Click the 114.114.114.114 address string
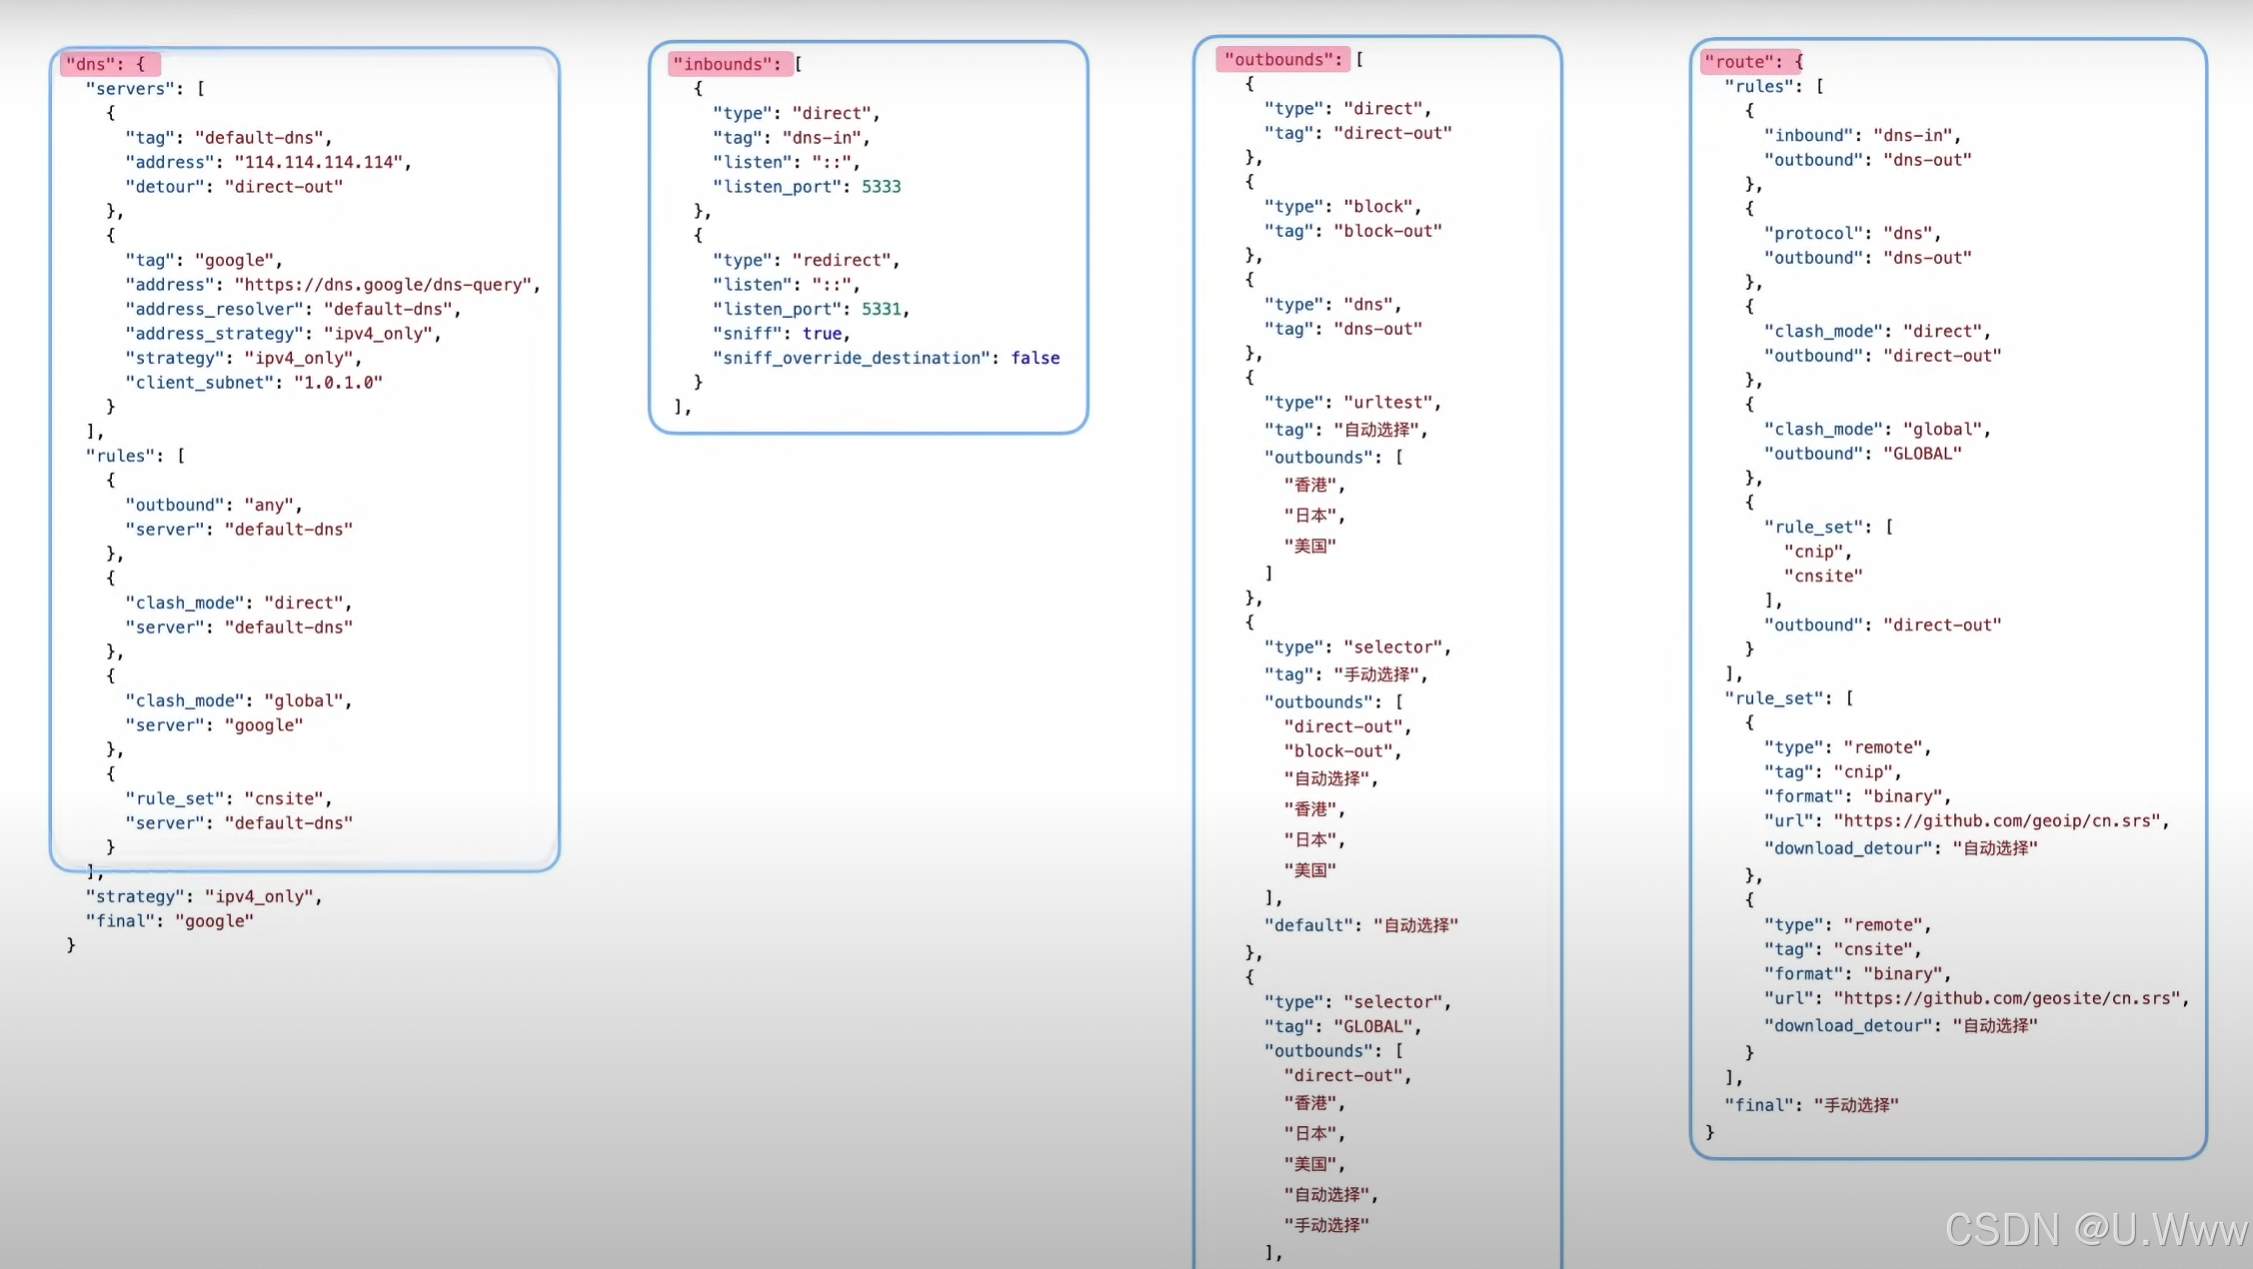This screenshot has width=2253, height=1269. tap(319, 162)
